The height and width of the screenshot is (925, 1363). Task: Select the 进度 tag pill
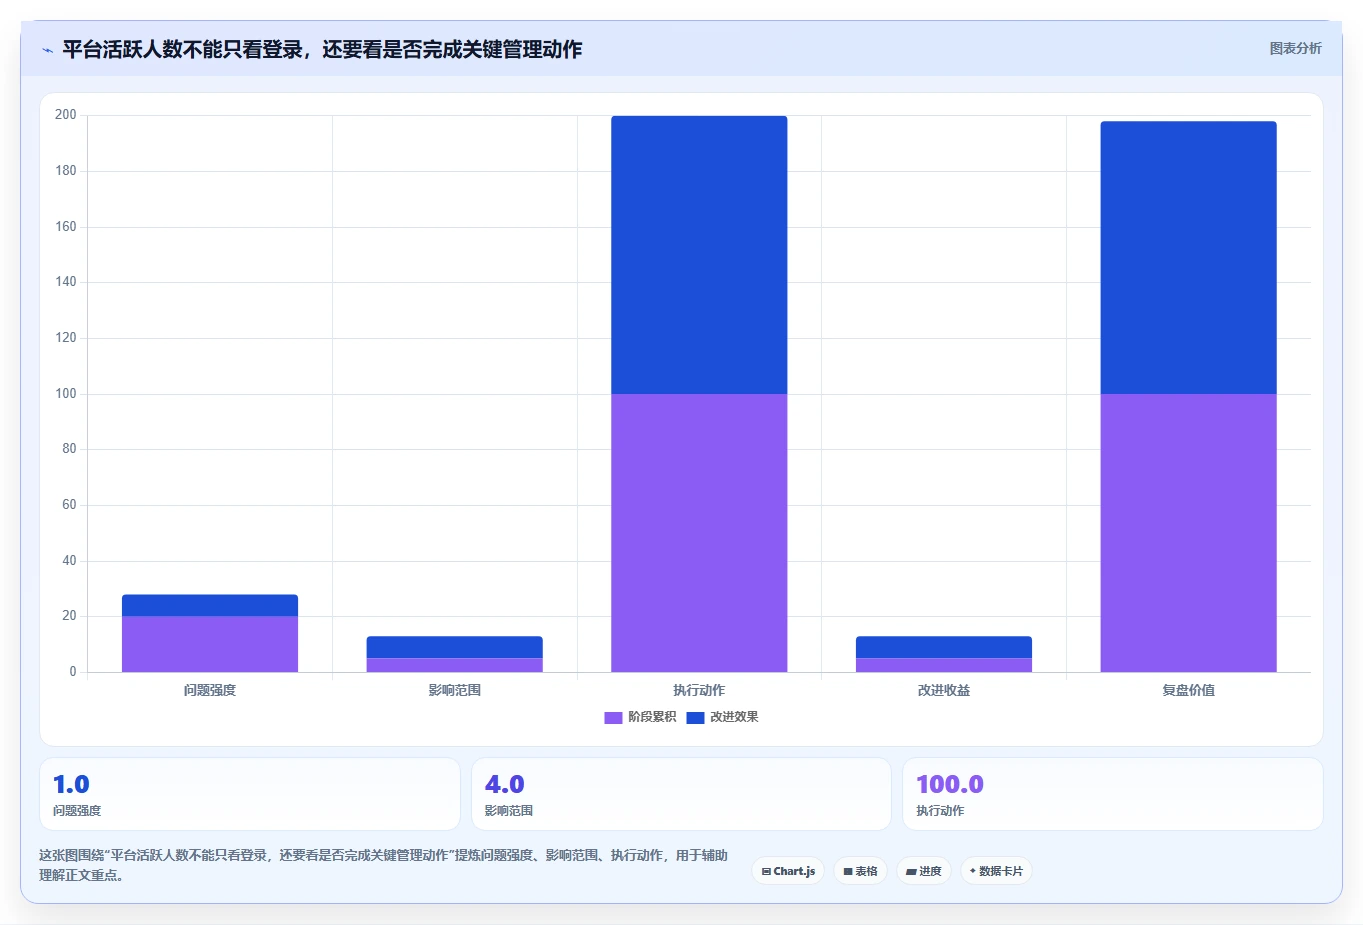point(923,871)
